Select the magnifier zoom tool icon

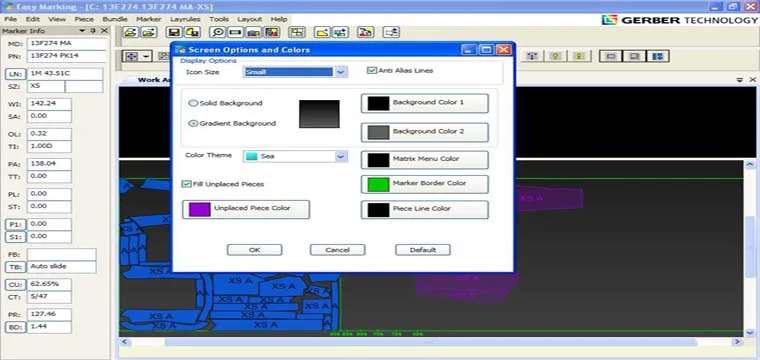[x=217, y=32]
